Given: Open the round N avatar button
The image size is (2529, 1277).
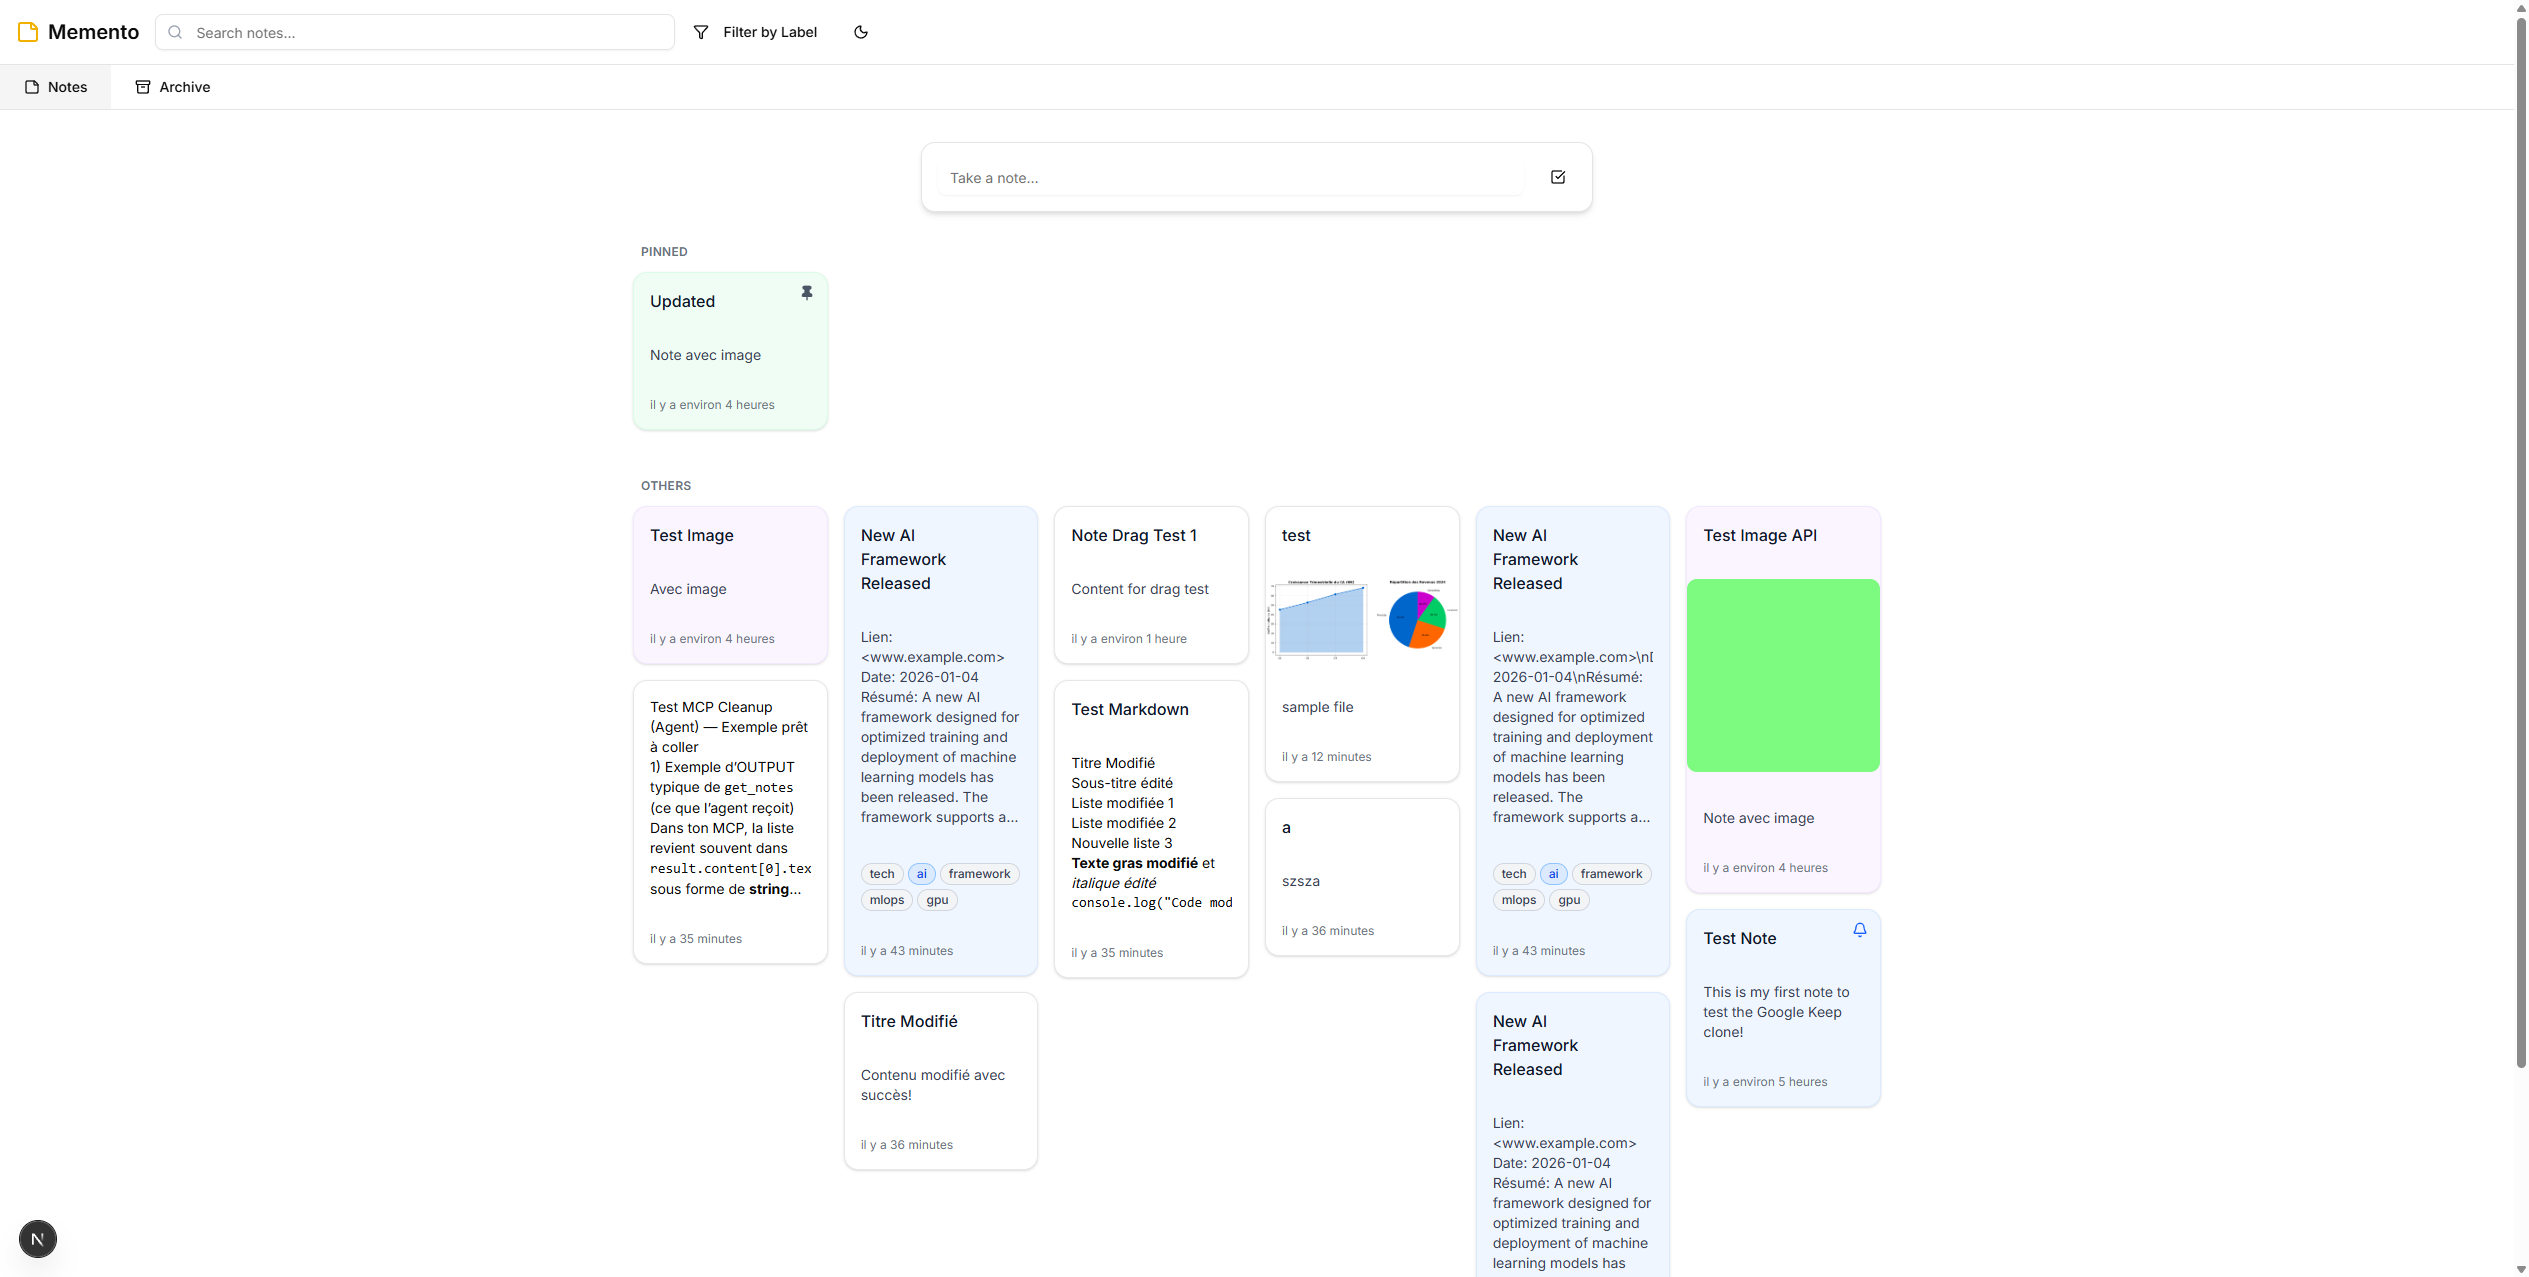Looking at the screenshot, I should (38, 1239).
